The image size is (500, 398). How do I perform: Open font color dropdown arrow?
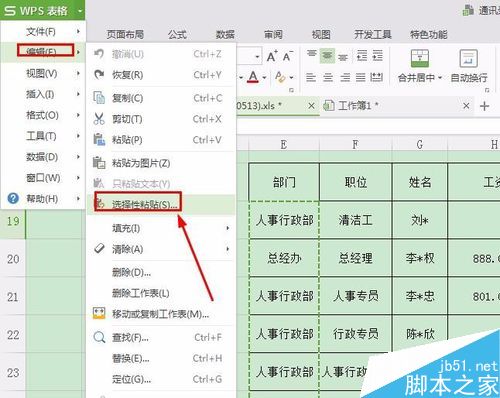(264, 78)
